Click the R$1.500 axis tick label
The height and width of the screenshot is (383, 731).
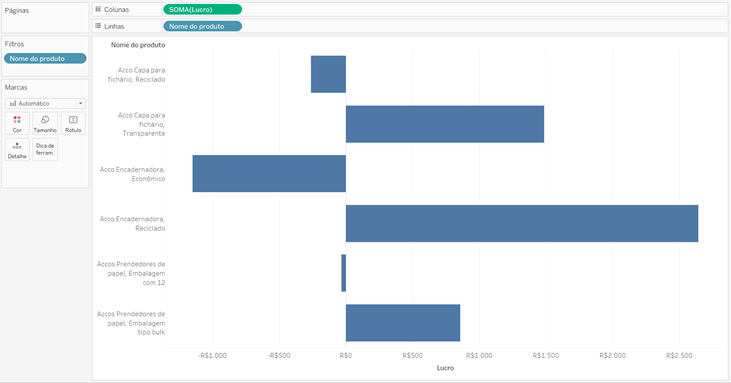click(546, 356)
